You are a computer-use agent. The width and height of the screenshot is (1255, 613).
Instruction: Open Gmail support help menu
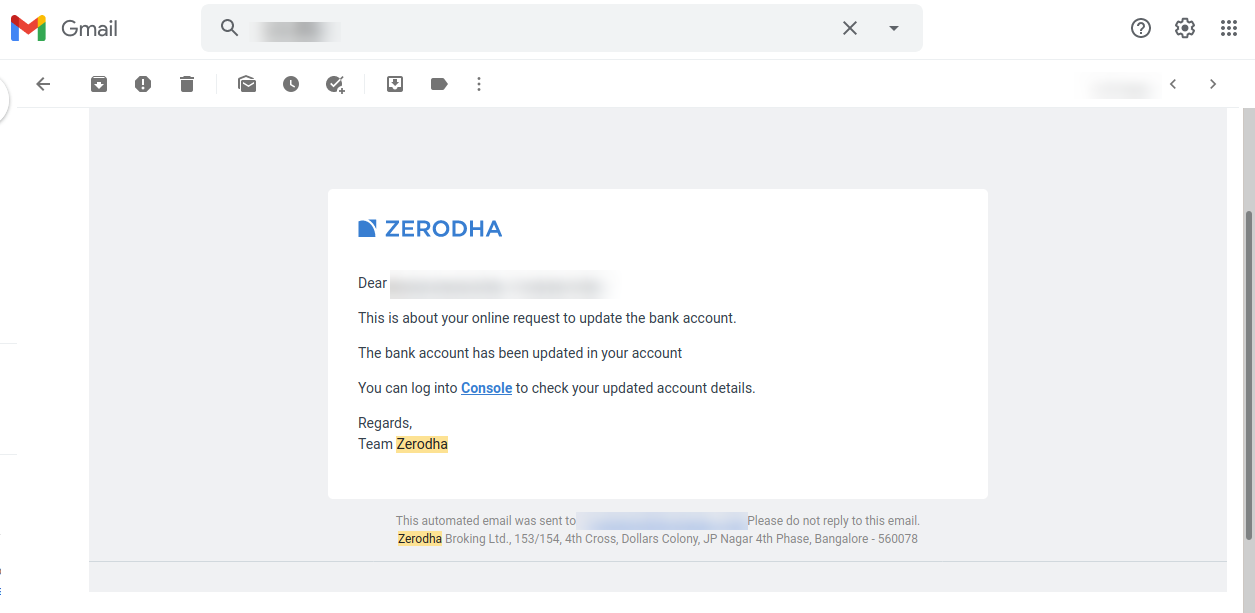pyautogui.click(x=1141, y=28)
